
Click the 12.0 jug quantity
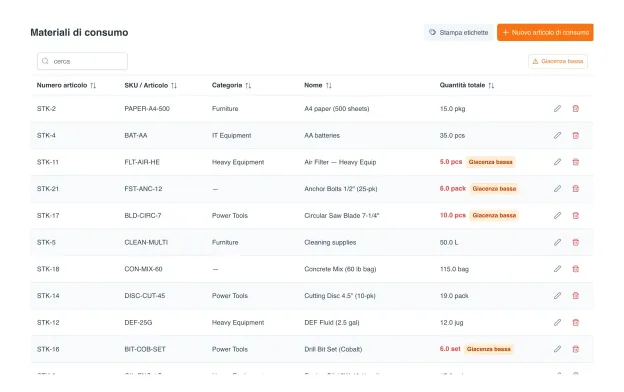(451, 322)
